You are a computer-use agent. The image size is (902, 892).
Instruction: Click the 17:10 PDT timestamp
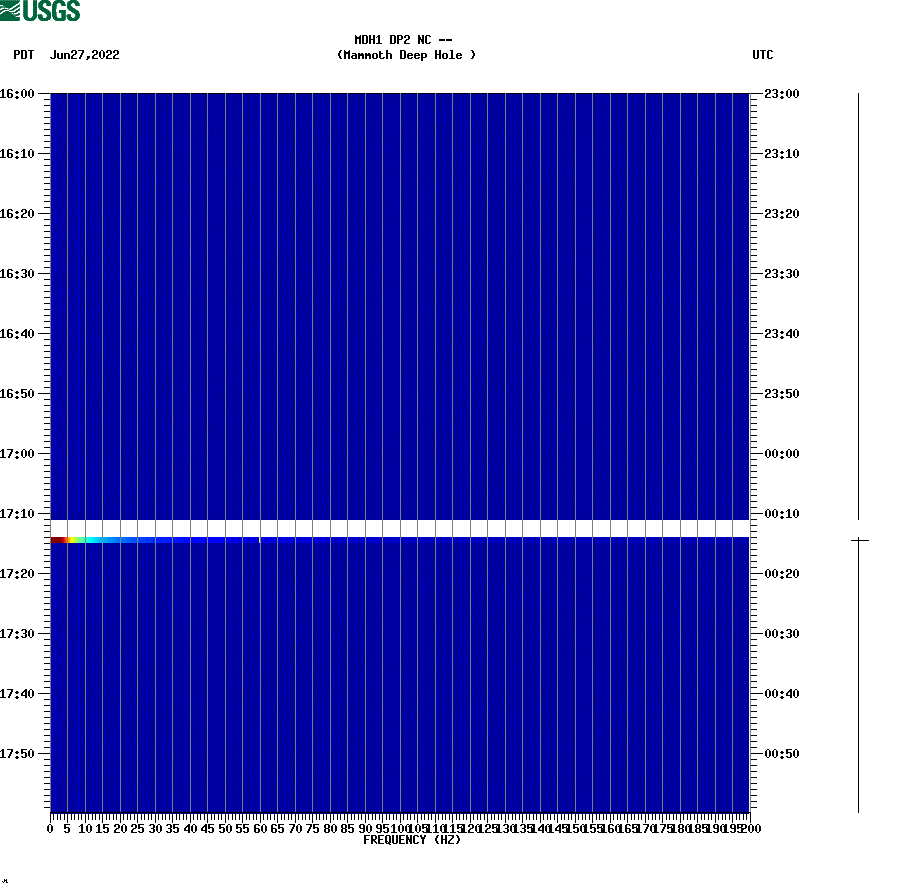click(x=22, y=513)
